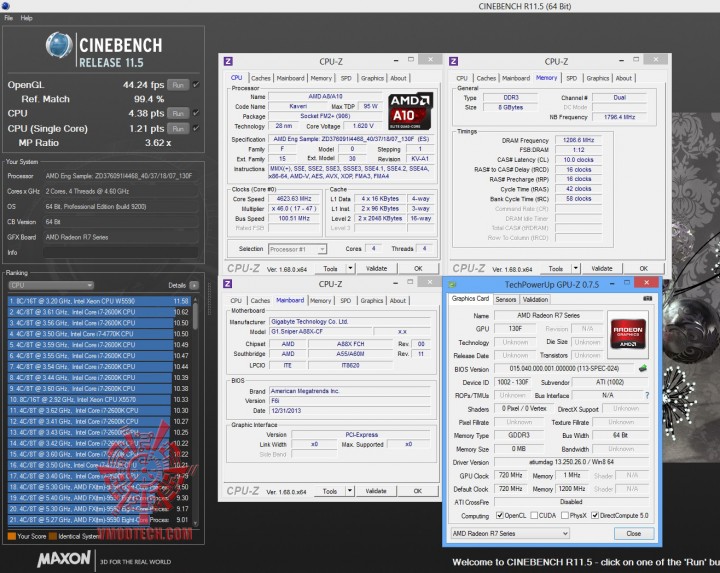Open the Ranking CPU dropdown
This screenshot has width=720, height=573.
51,285
